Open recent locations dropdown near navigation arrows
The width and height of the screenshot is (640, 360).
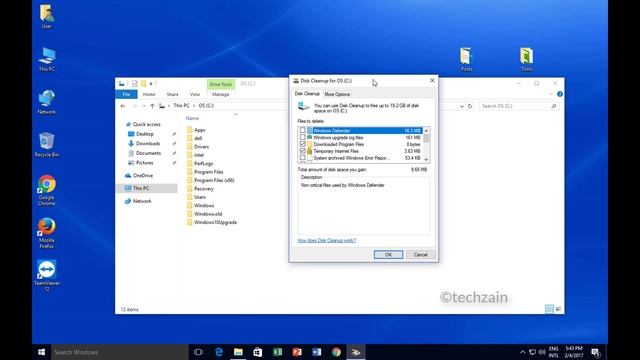(x=144, y=106)
